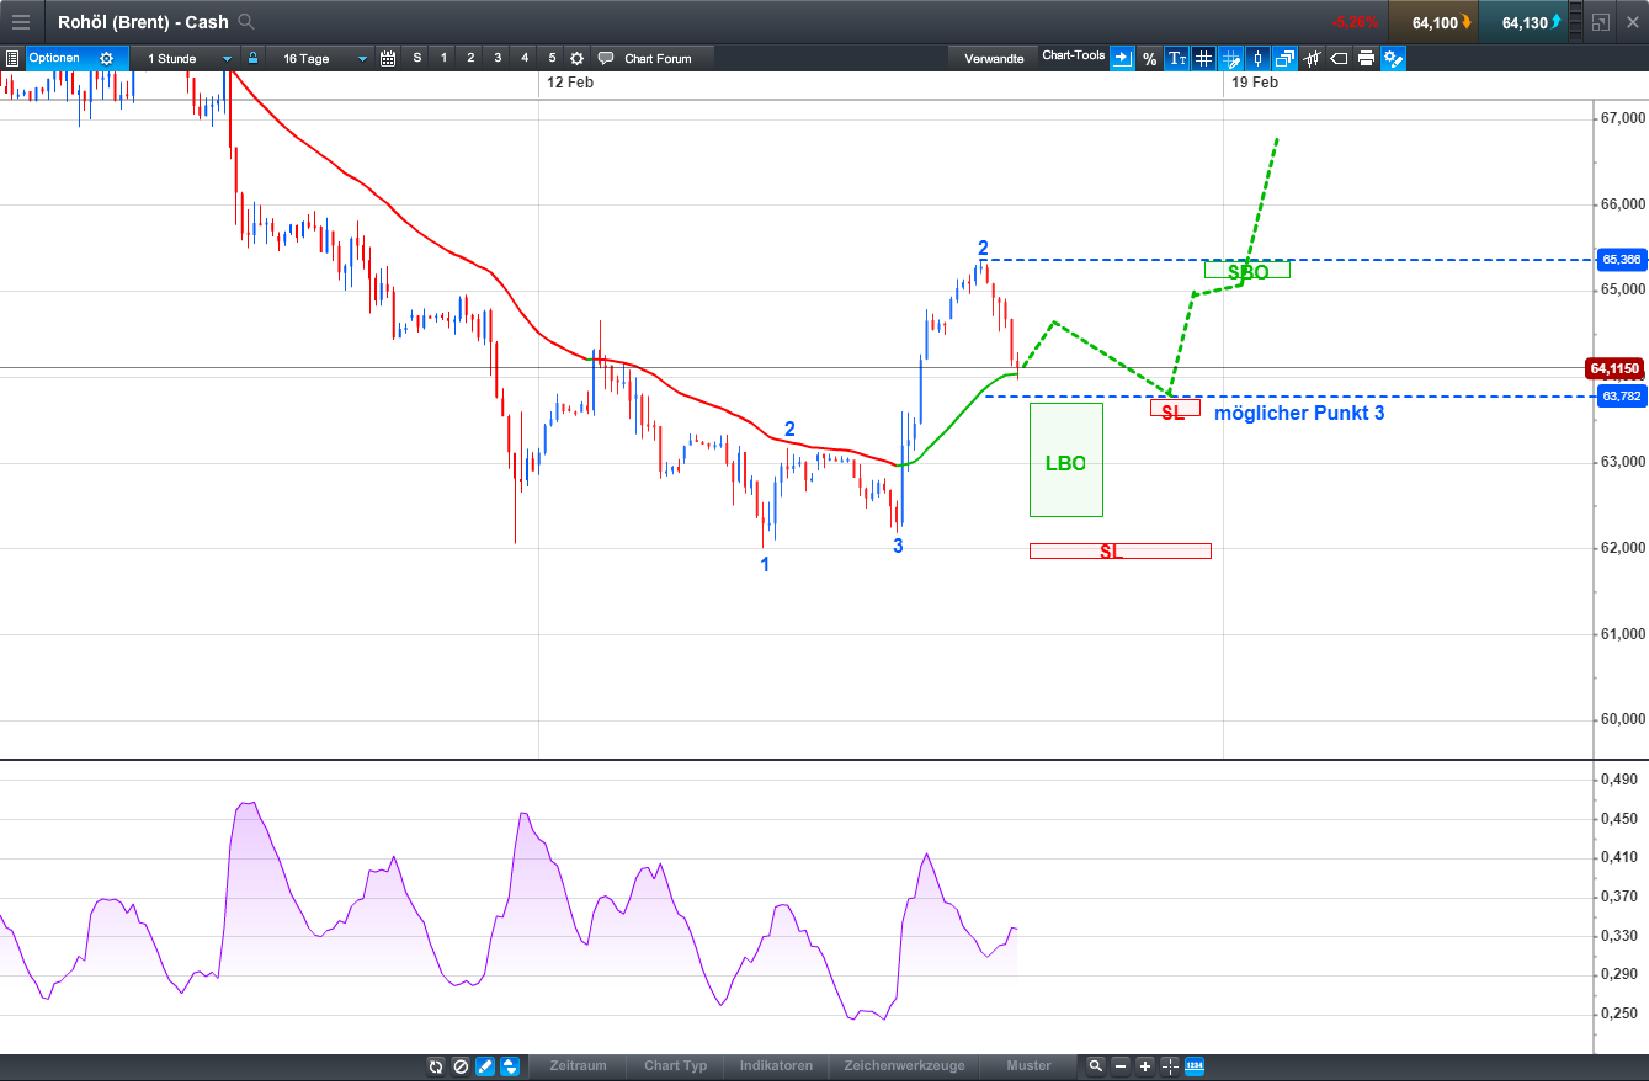Click the candlestick chart type icon
The height and width of the screenshot is (1081, 1649).
tap(1257, 58)
